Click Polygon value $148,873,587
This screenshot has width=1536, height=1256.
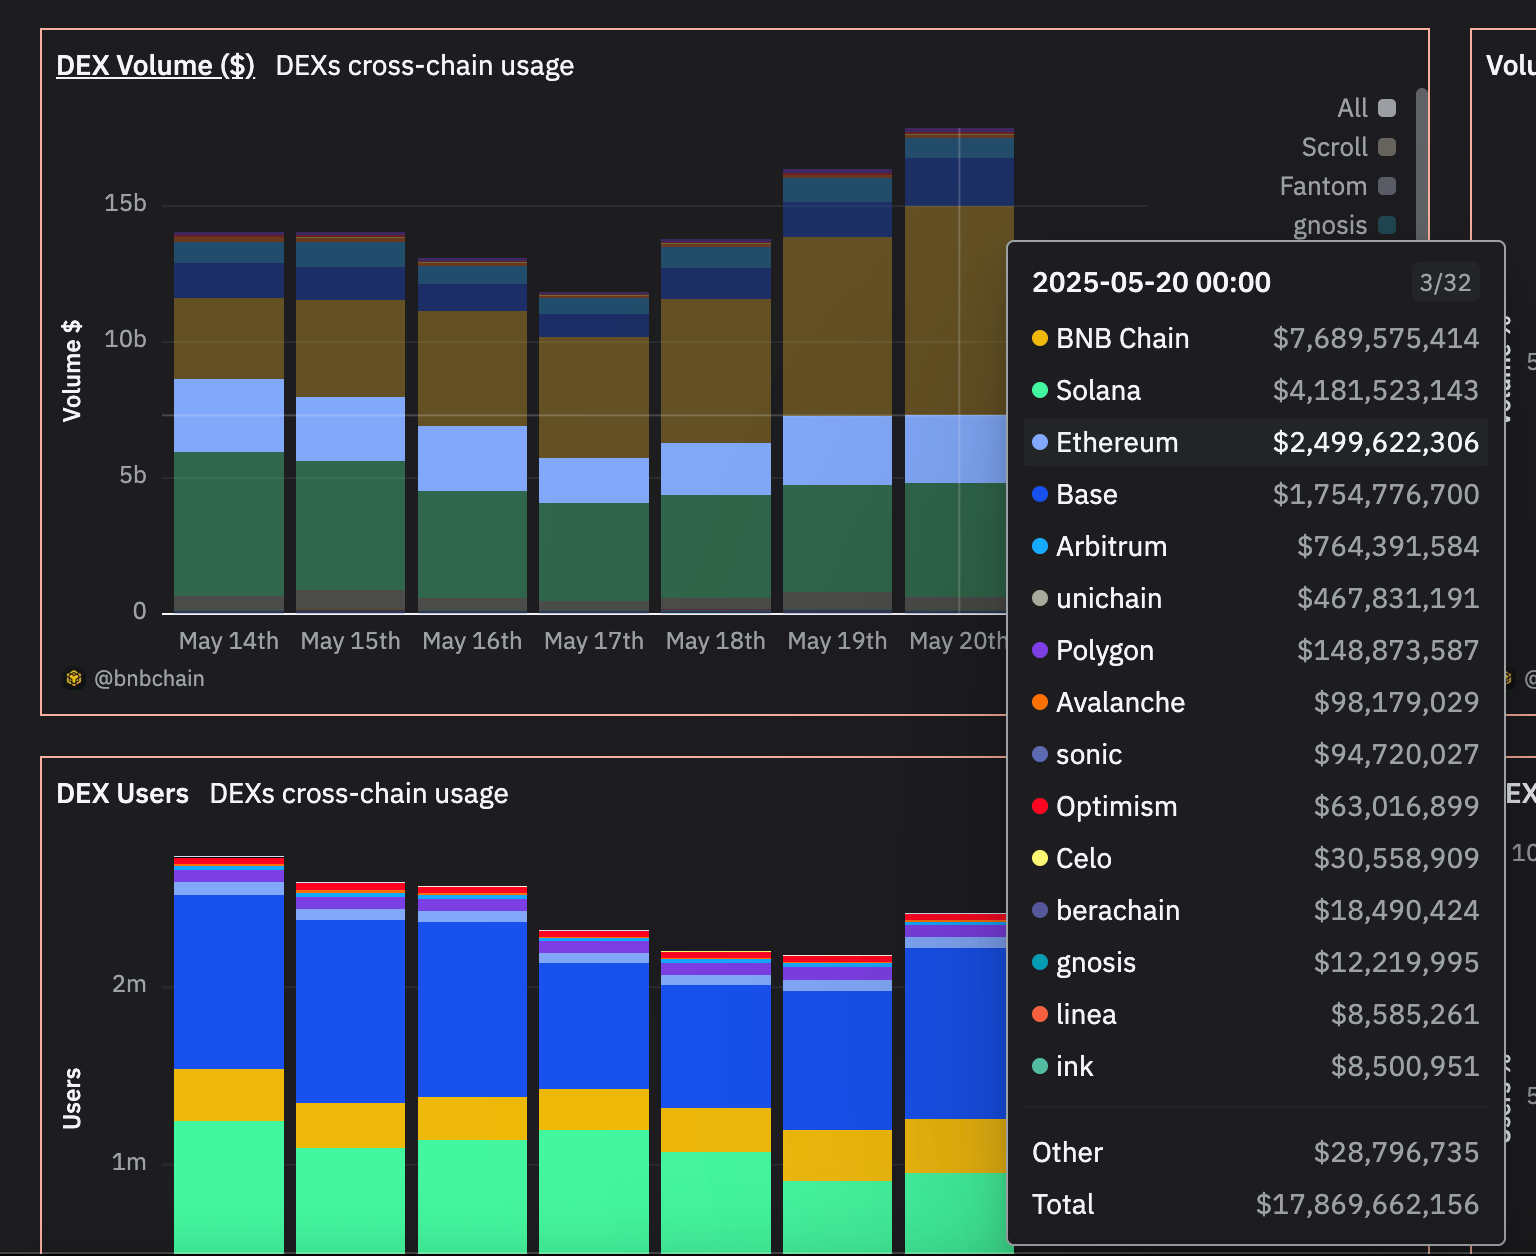tap(1388, 651)
